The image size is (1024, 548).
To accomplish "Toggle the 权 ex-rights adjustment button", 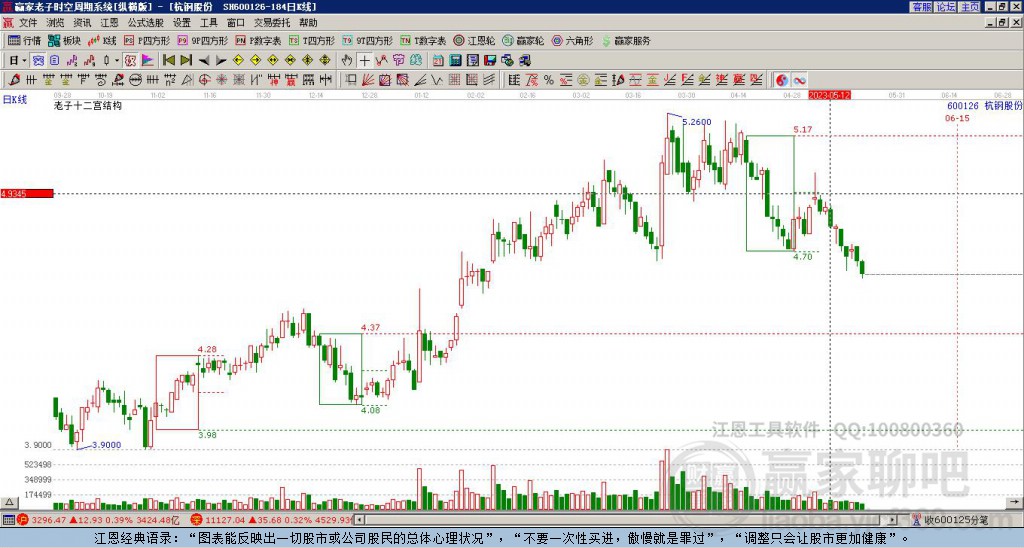I will tap(130, 60).
